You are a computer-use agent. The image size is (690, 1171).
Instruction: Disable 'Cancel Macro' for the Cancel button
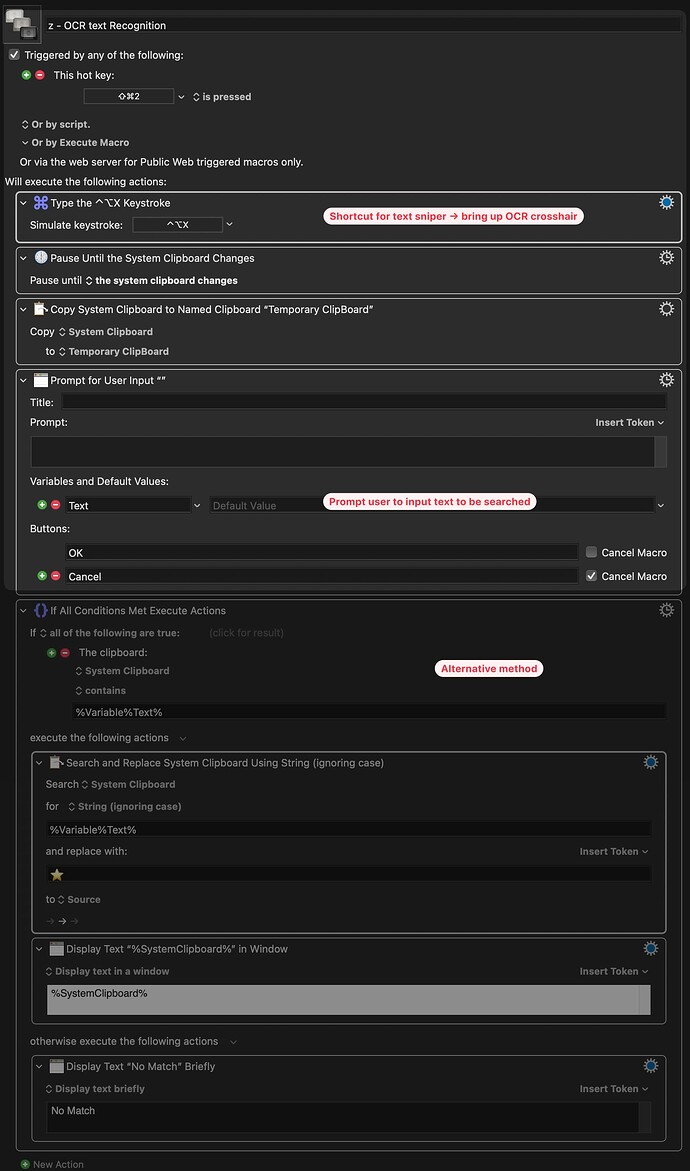[x=591, y=577]
